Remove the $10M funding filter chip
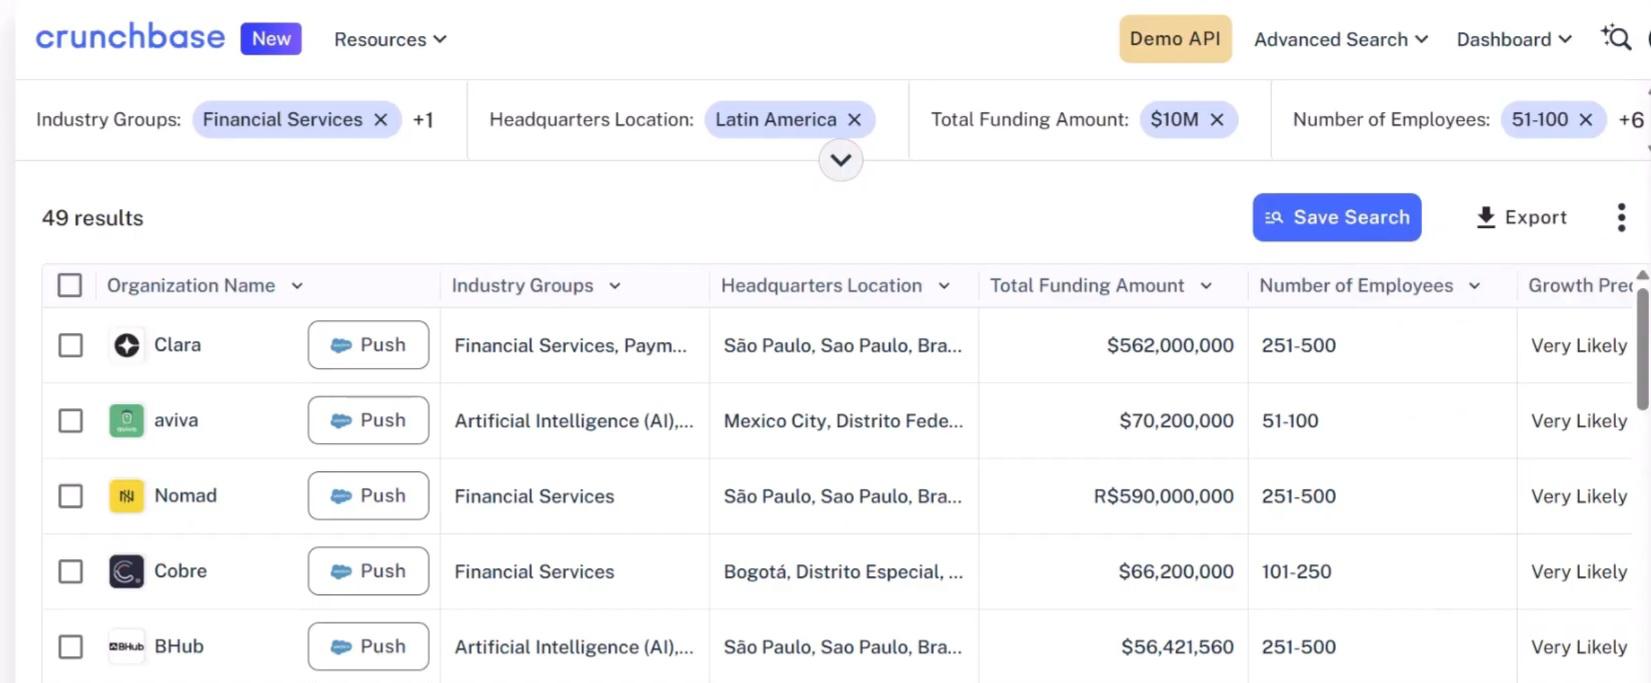 1217,119
